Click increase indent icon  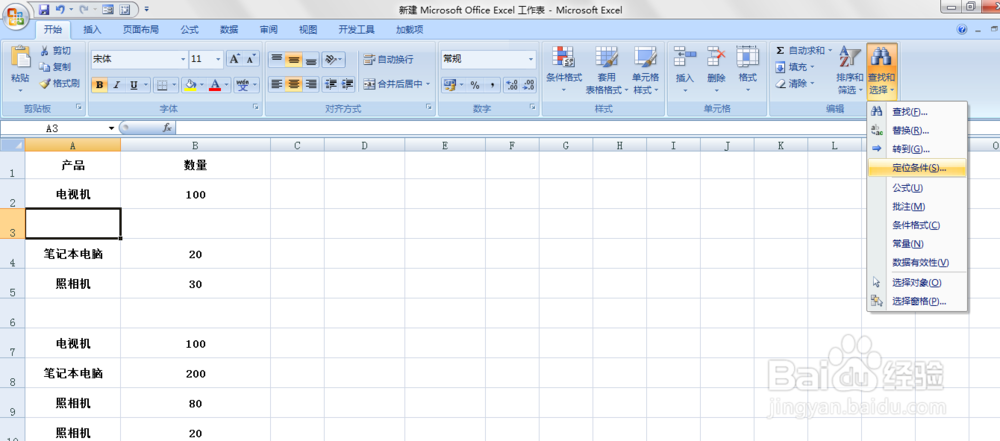348,84
